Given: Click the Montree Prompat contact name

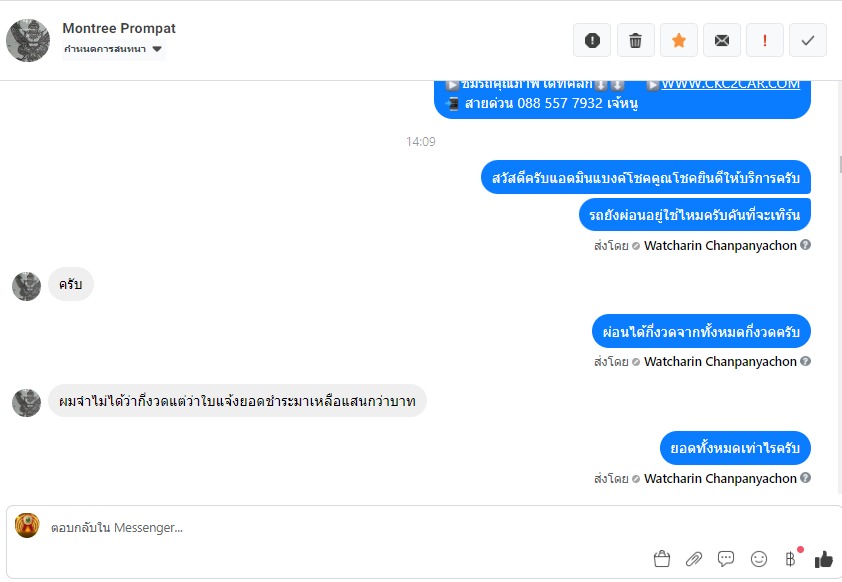Looking at the screenshot, I should [119, 28].
